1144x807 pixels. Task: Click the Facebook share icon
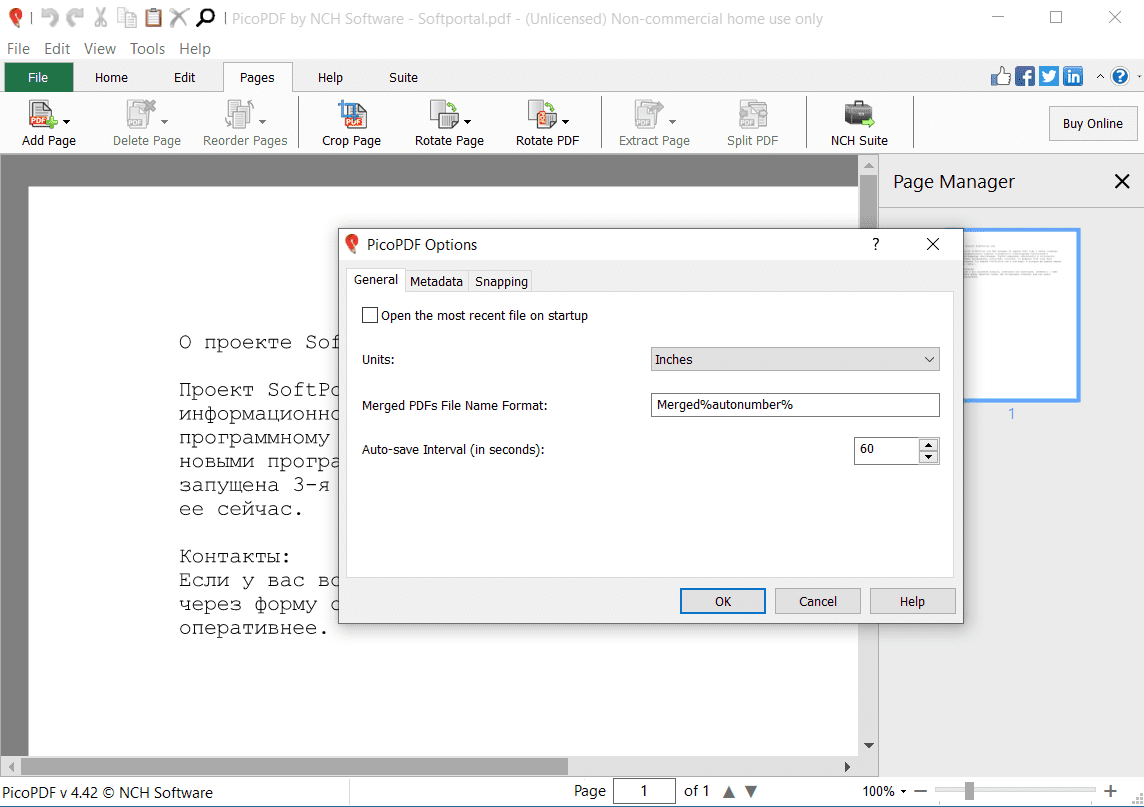point(1025,76)
